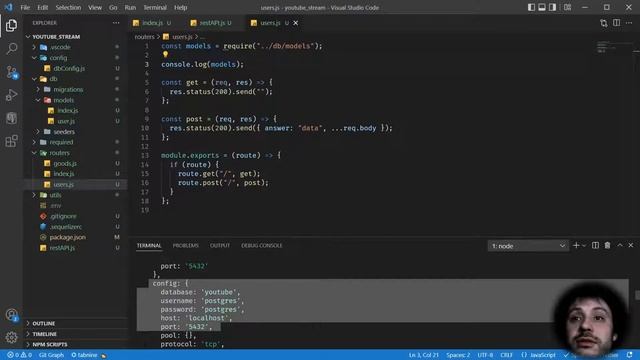Click errors and warnings status indicator
The image size is (640, 360).
(x=19, y=355)
